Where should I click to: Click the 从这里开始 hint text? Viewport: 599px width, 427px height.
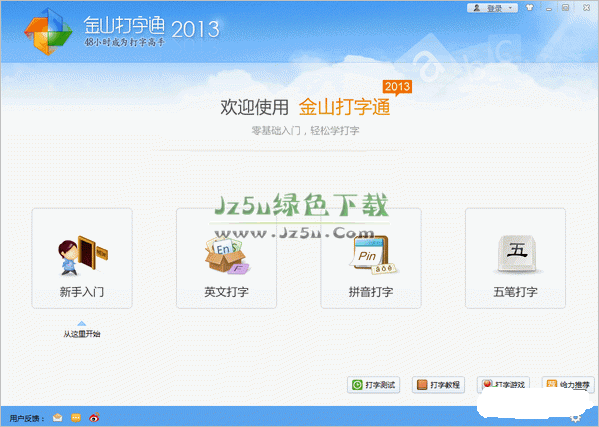(82, 334)
